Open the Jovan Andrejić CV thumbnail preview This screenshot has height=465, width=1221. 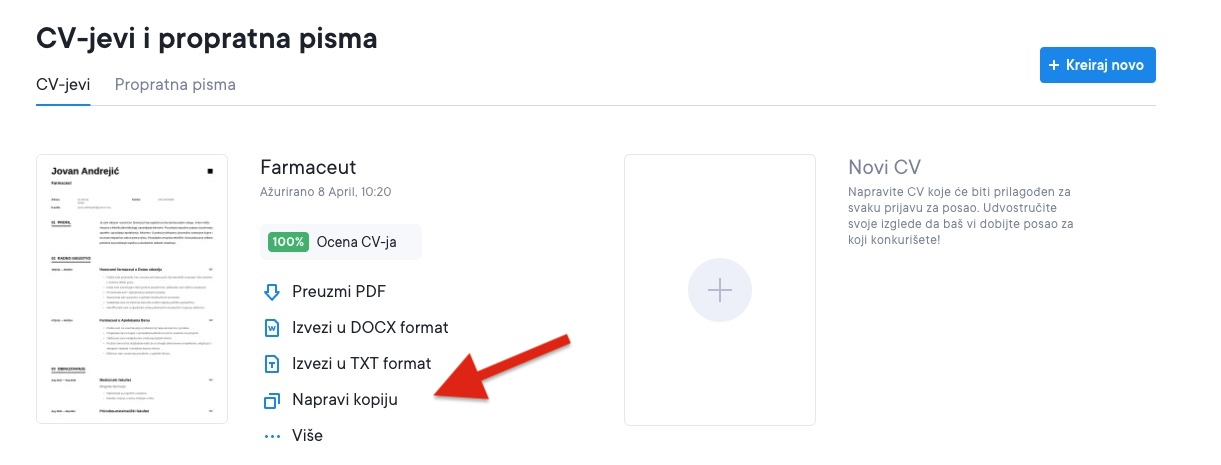pos(132,289)
